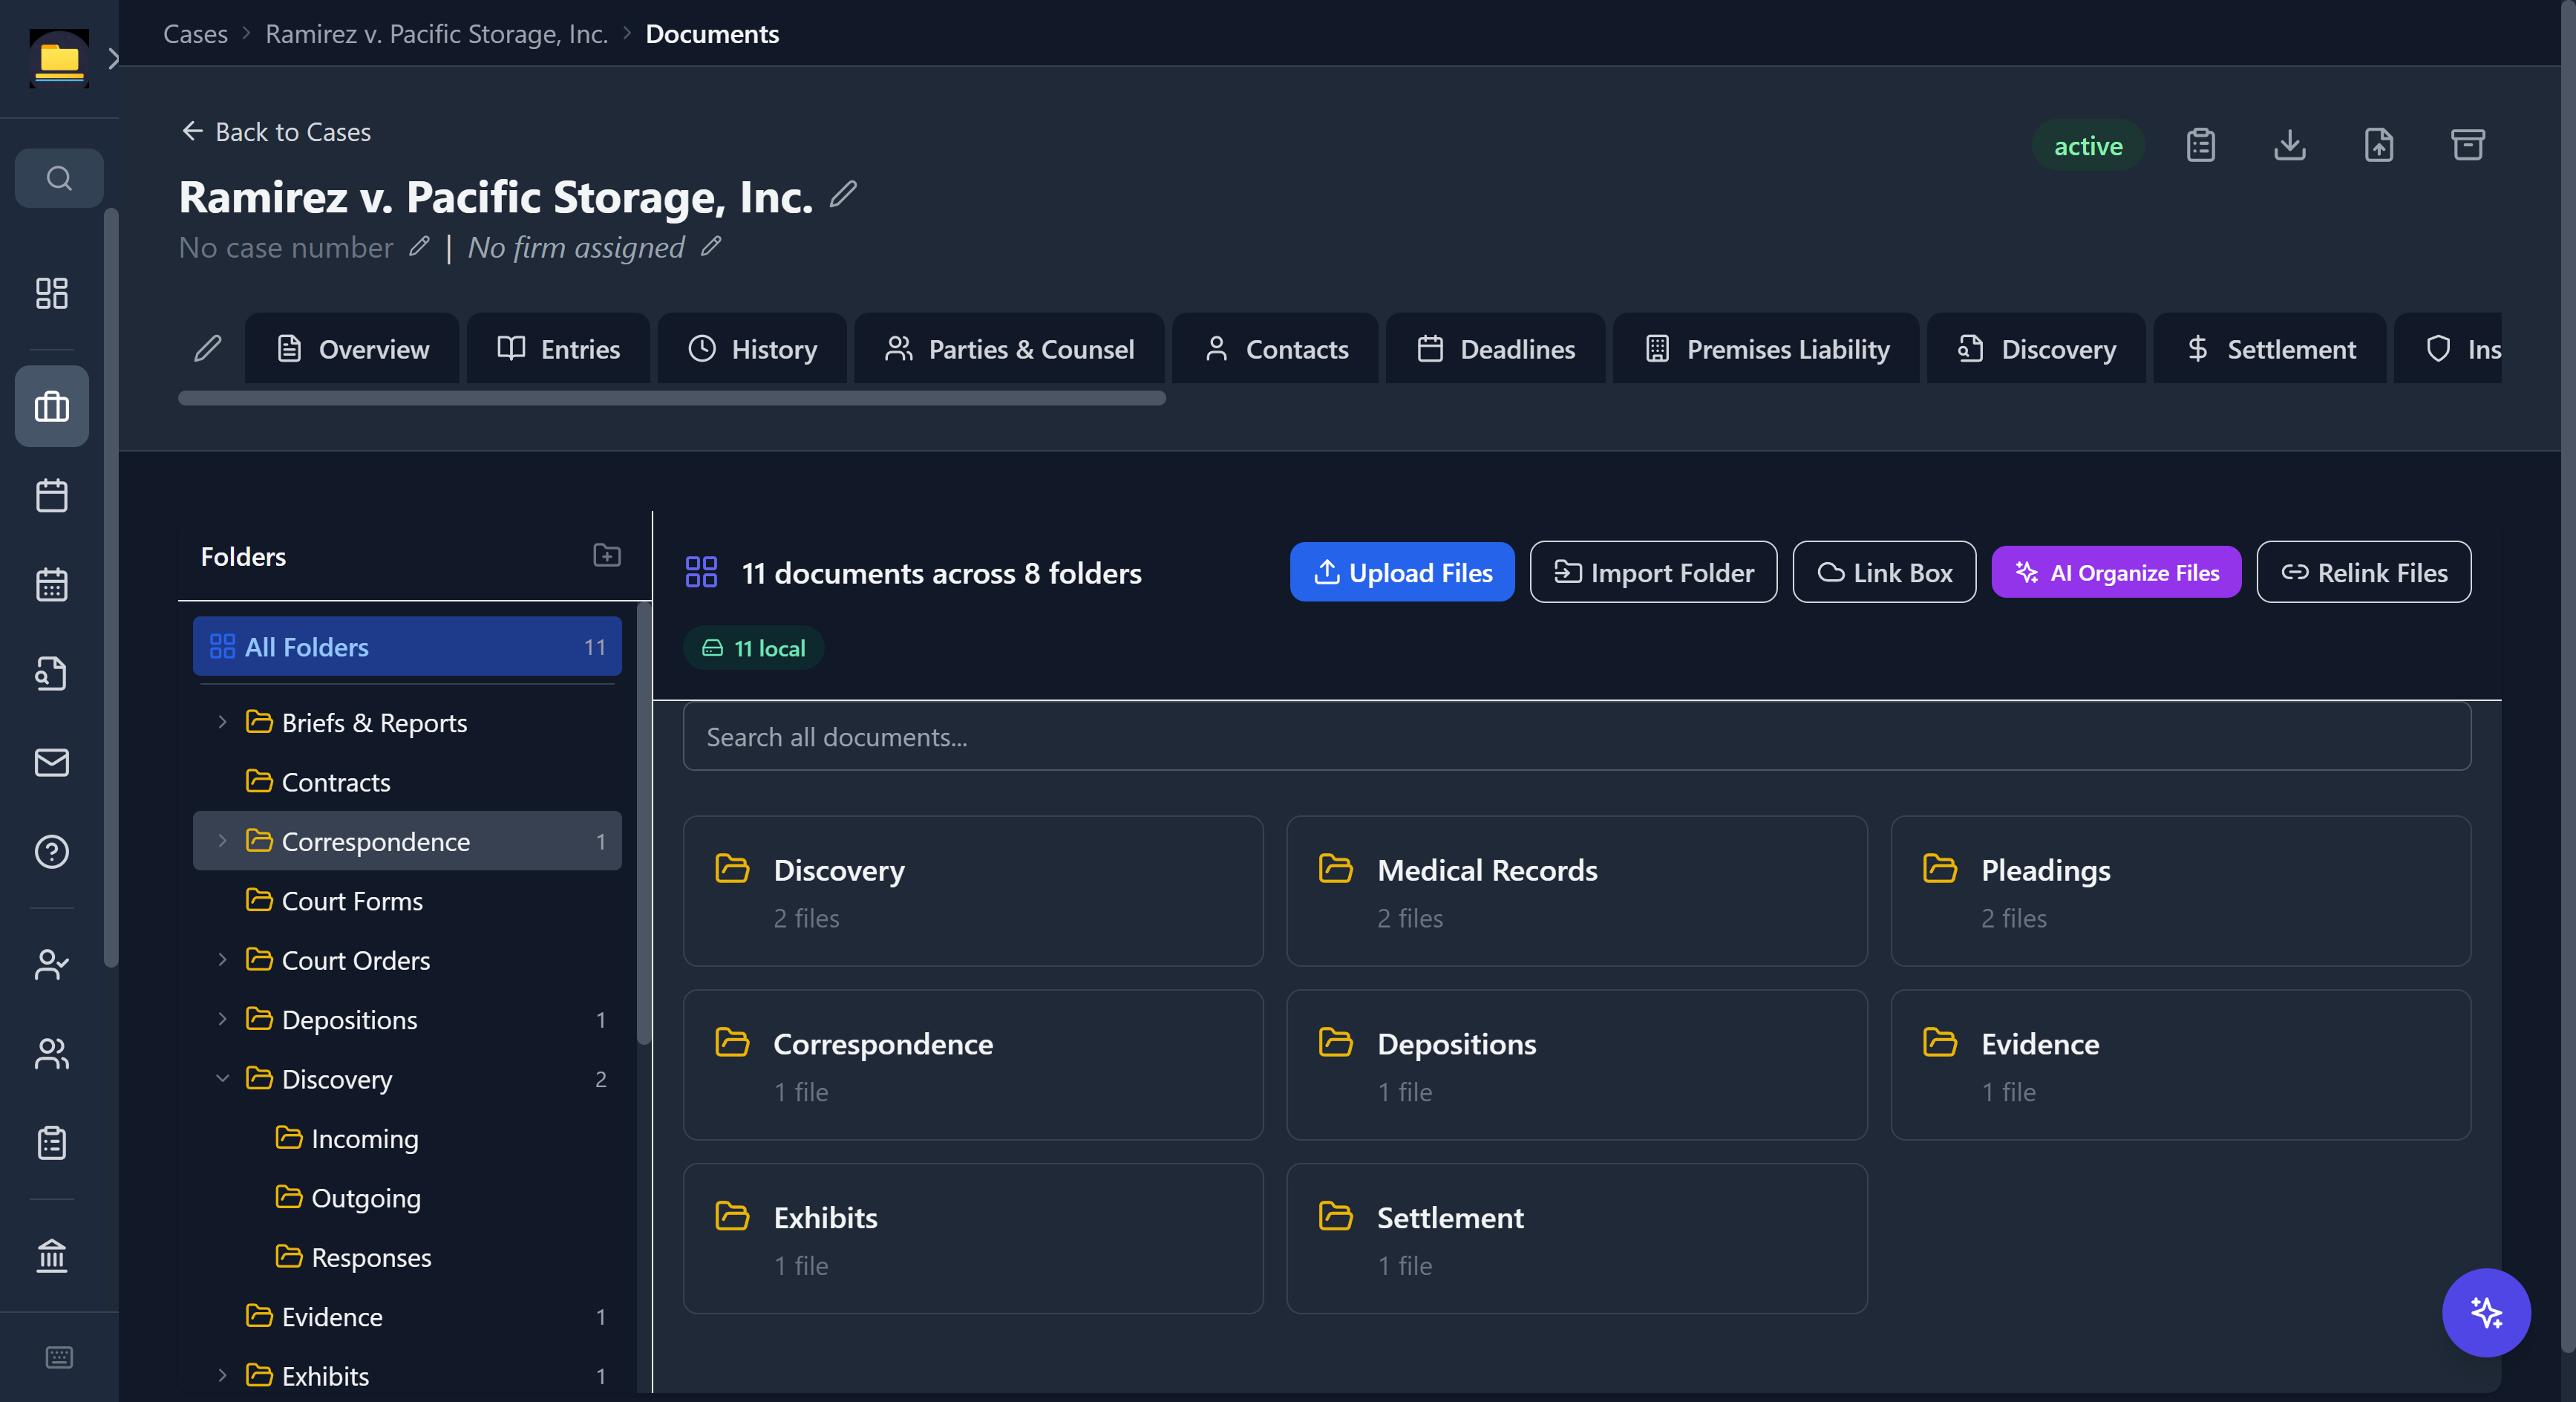This screenshot has width=2576, height=1402.
Task: Select the Court Forms folder in tree
Action: click(x=407, y=900)
